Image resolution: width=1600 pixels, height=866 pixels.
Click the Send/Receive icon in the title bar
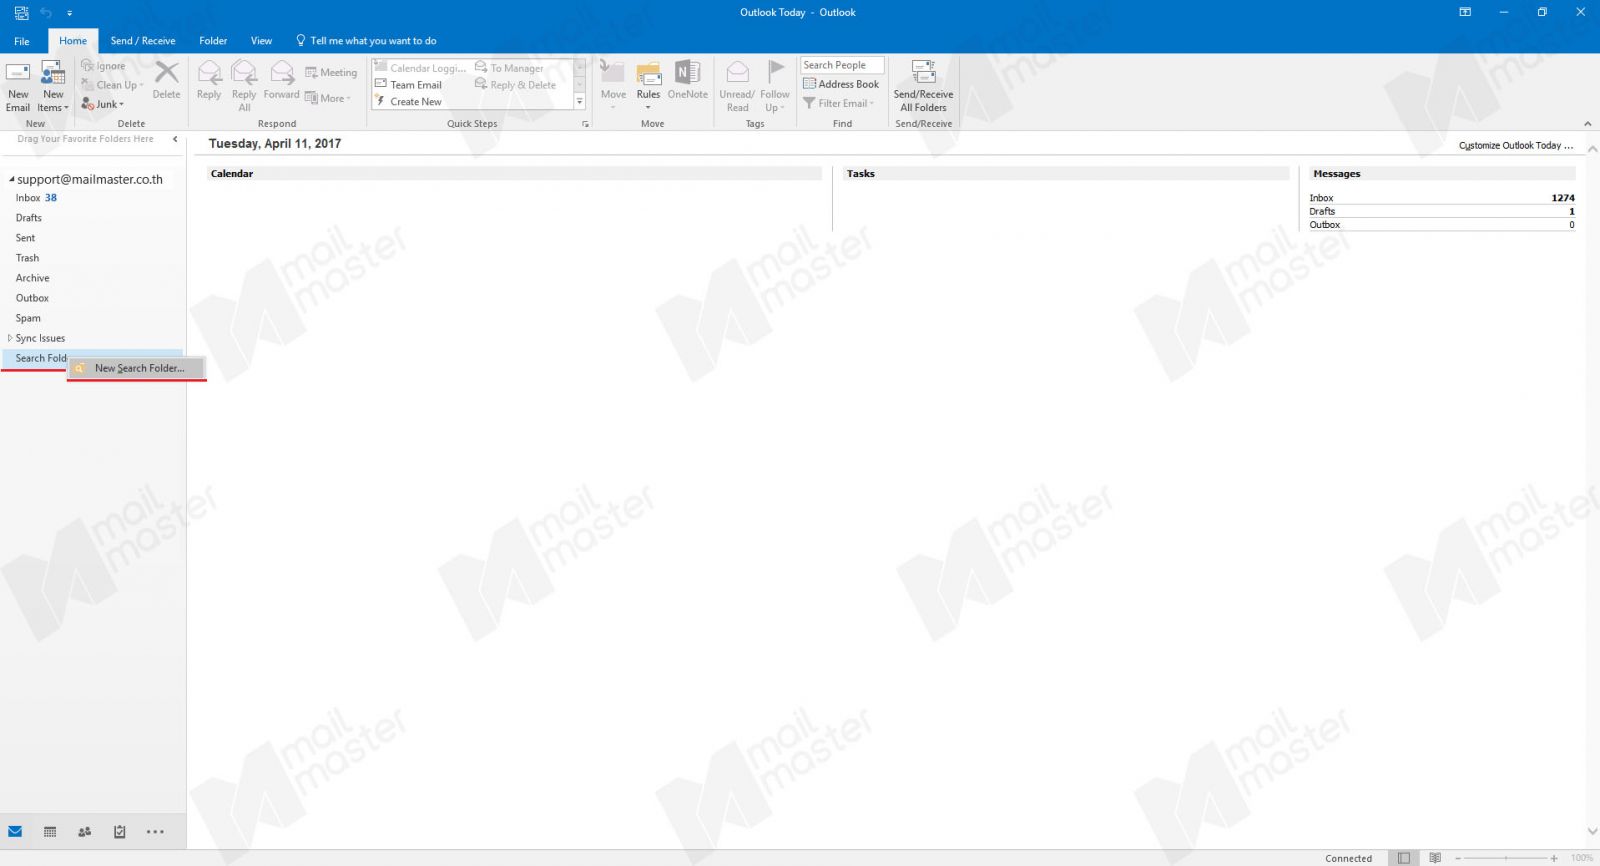click(x=21, y=13)
